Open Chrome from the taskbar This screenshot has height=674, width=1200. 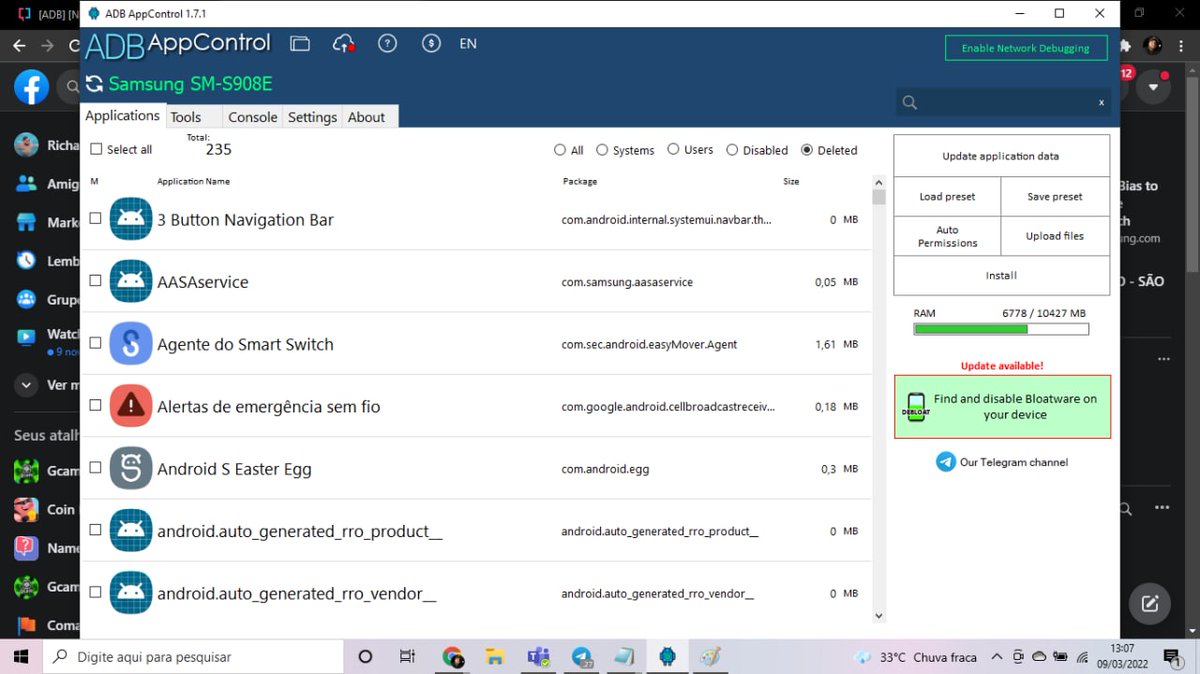453,657
